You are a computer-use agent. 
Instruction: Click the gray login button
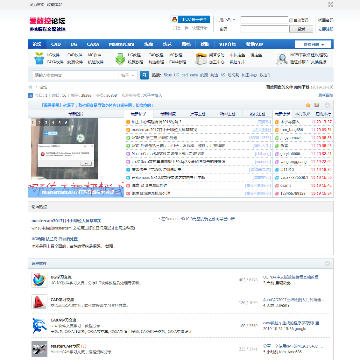click(301, 29)
